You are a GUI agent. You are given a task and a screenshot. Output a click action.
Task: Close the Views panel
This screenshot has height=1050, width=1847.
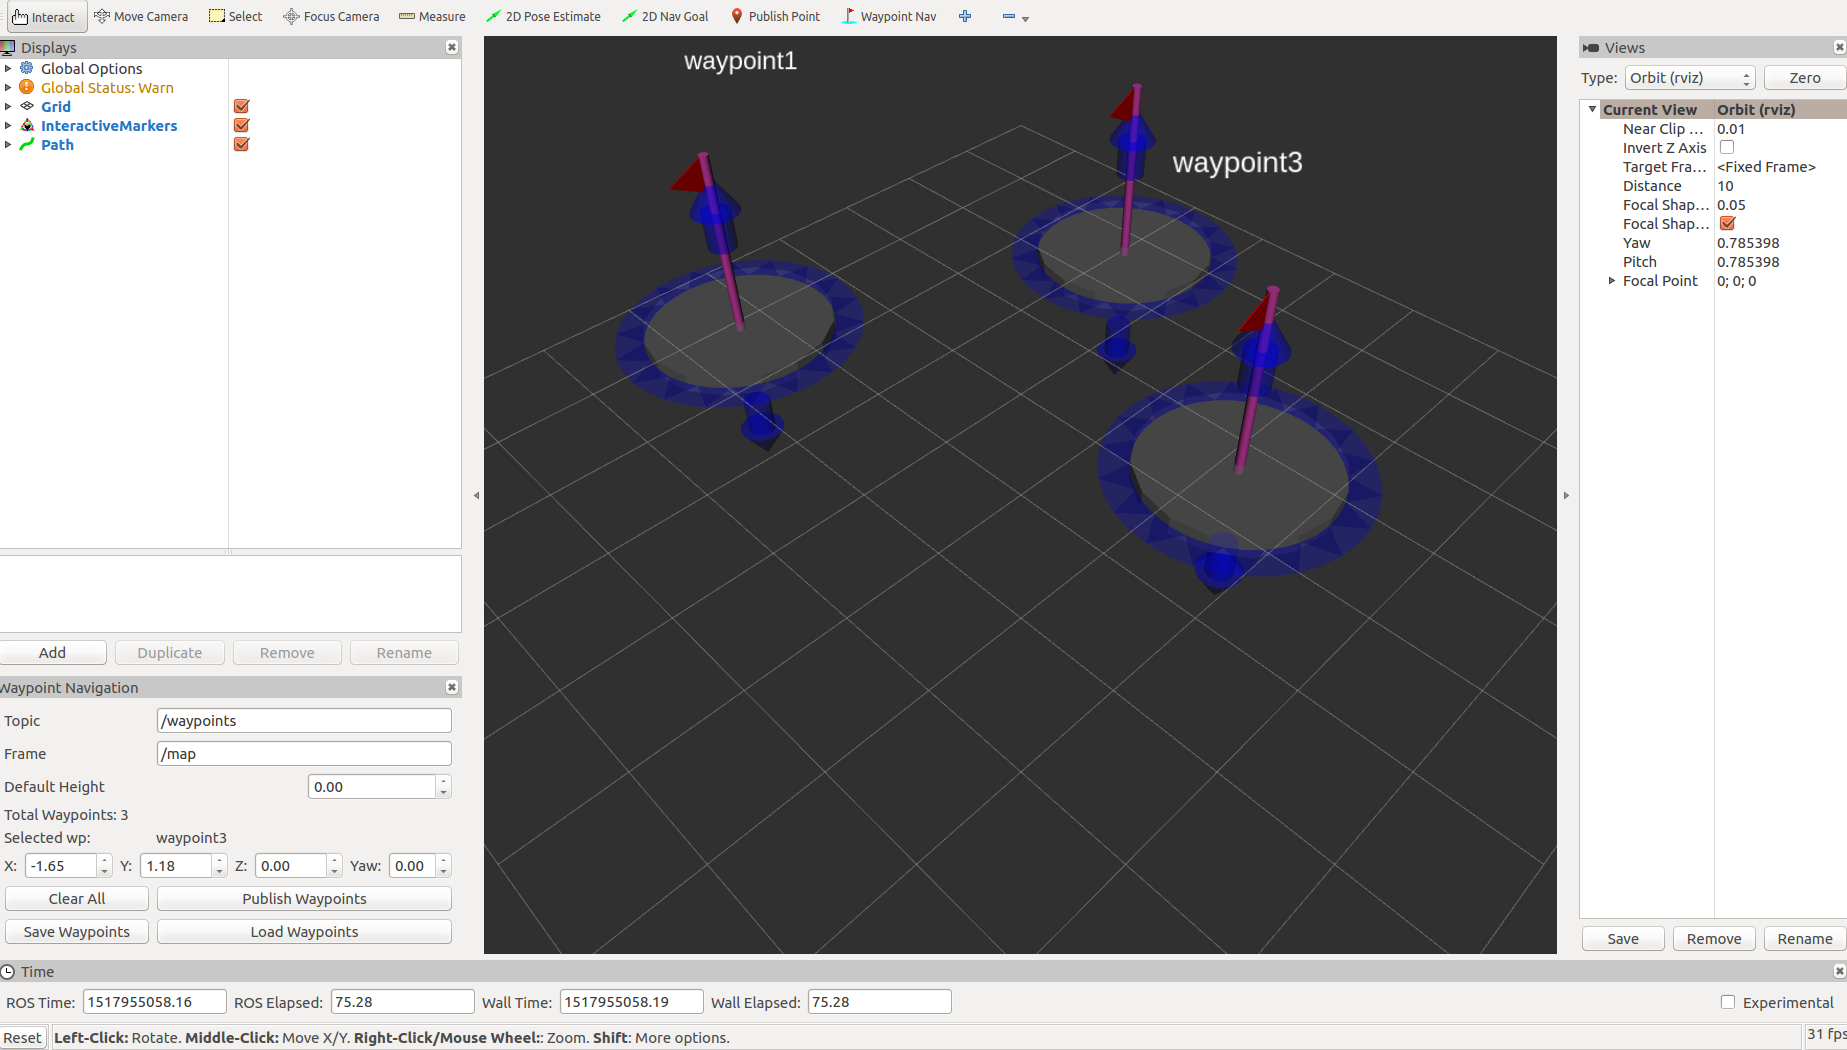point(1839,47)
